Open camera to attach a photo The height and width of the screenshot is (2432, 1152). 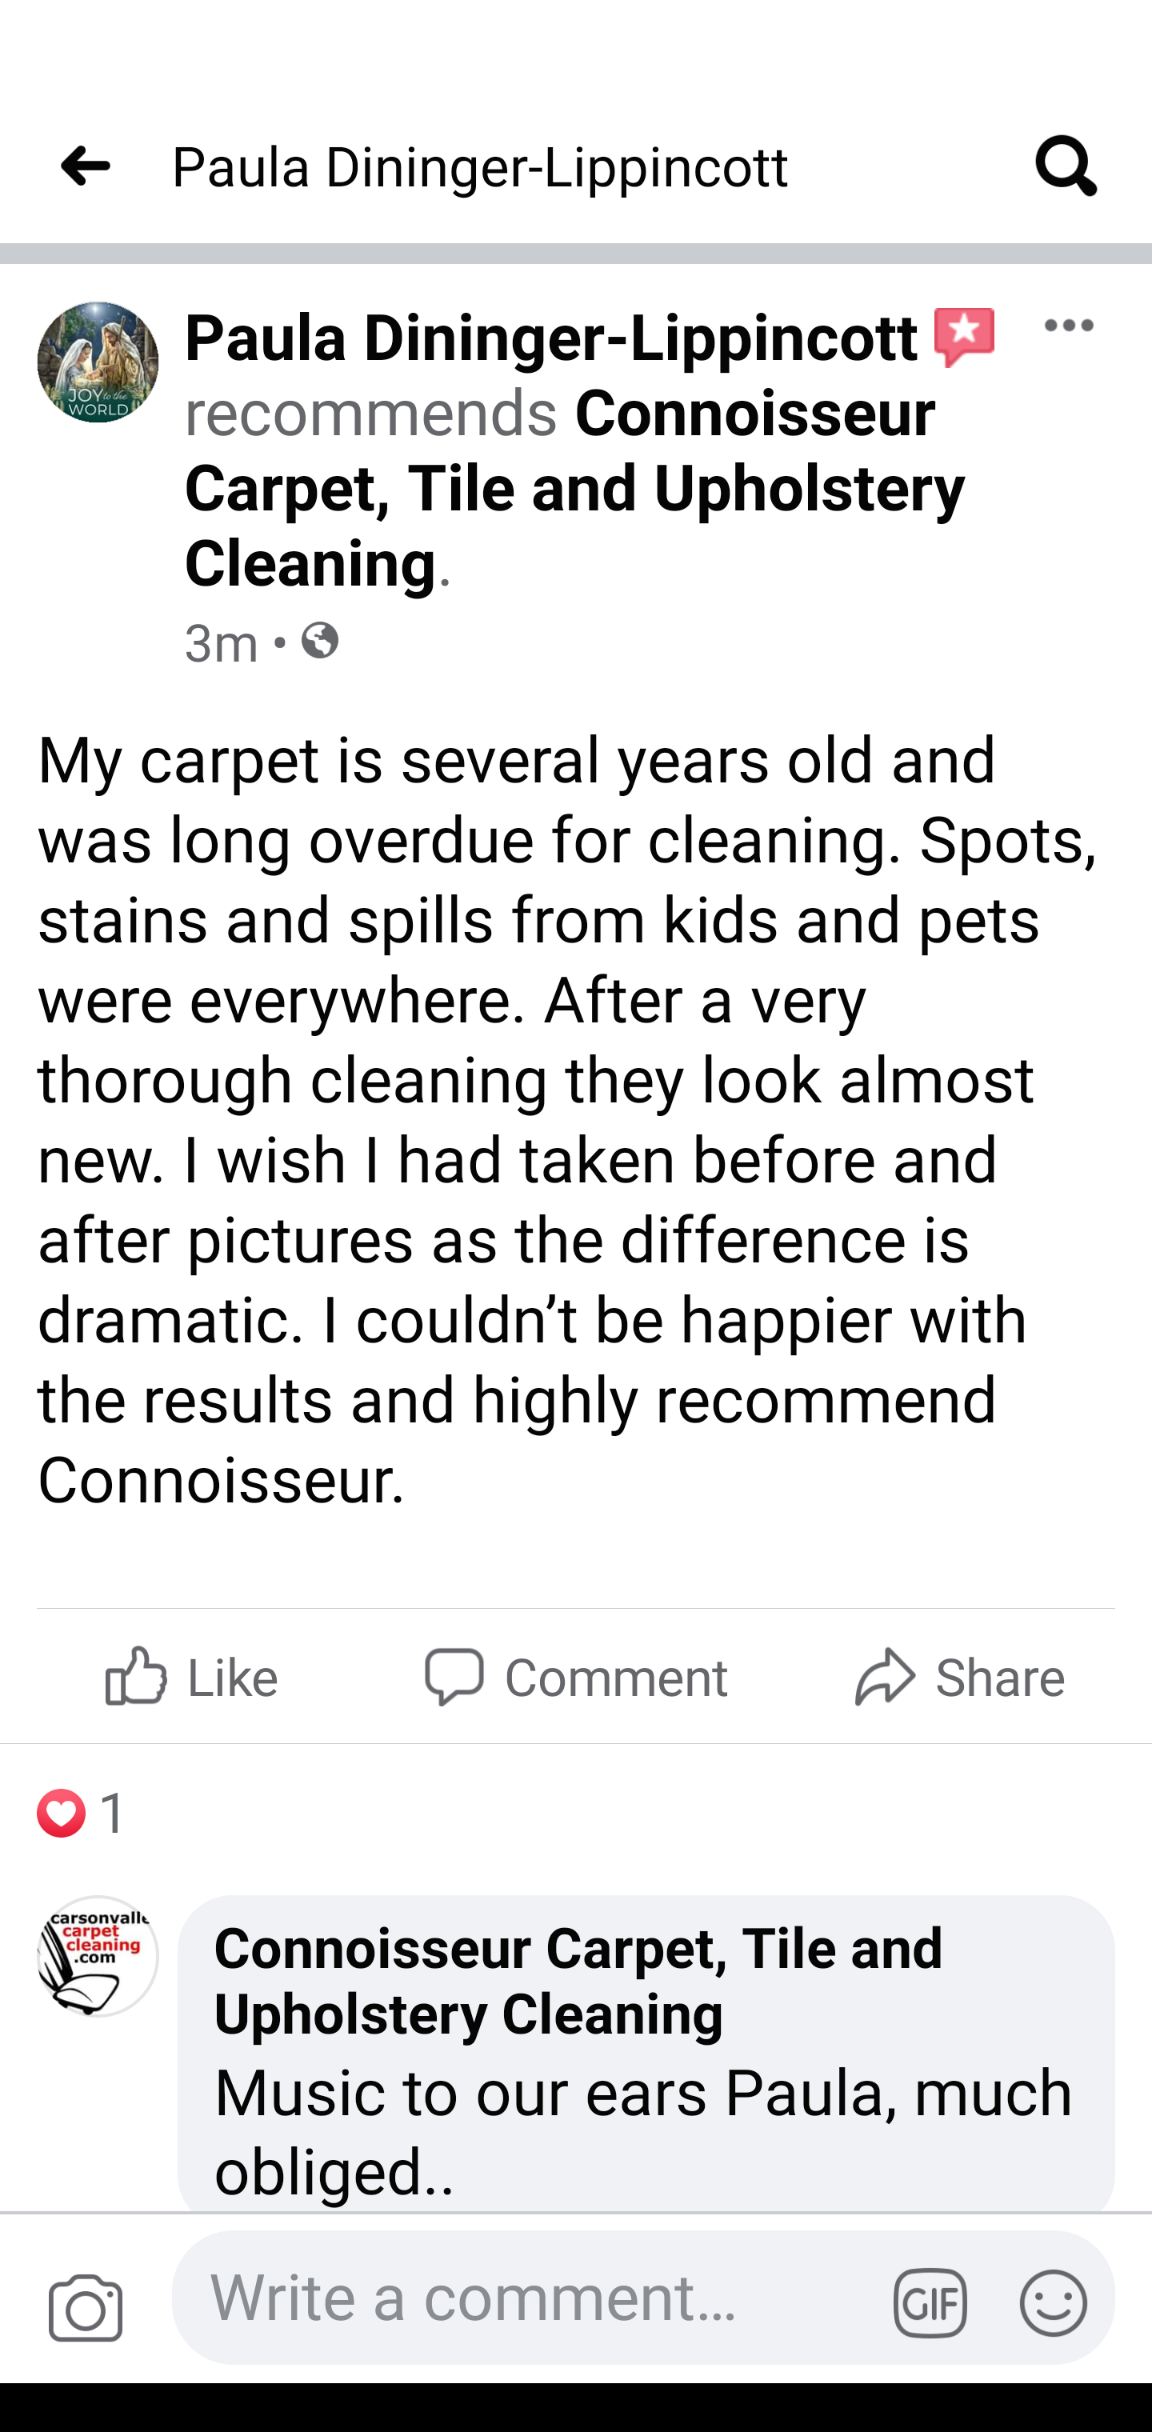pyautogui.click(x=86, y=2307)
